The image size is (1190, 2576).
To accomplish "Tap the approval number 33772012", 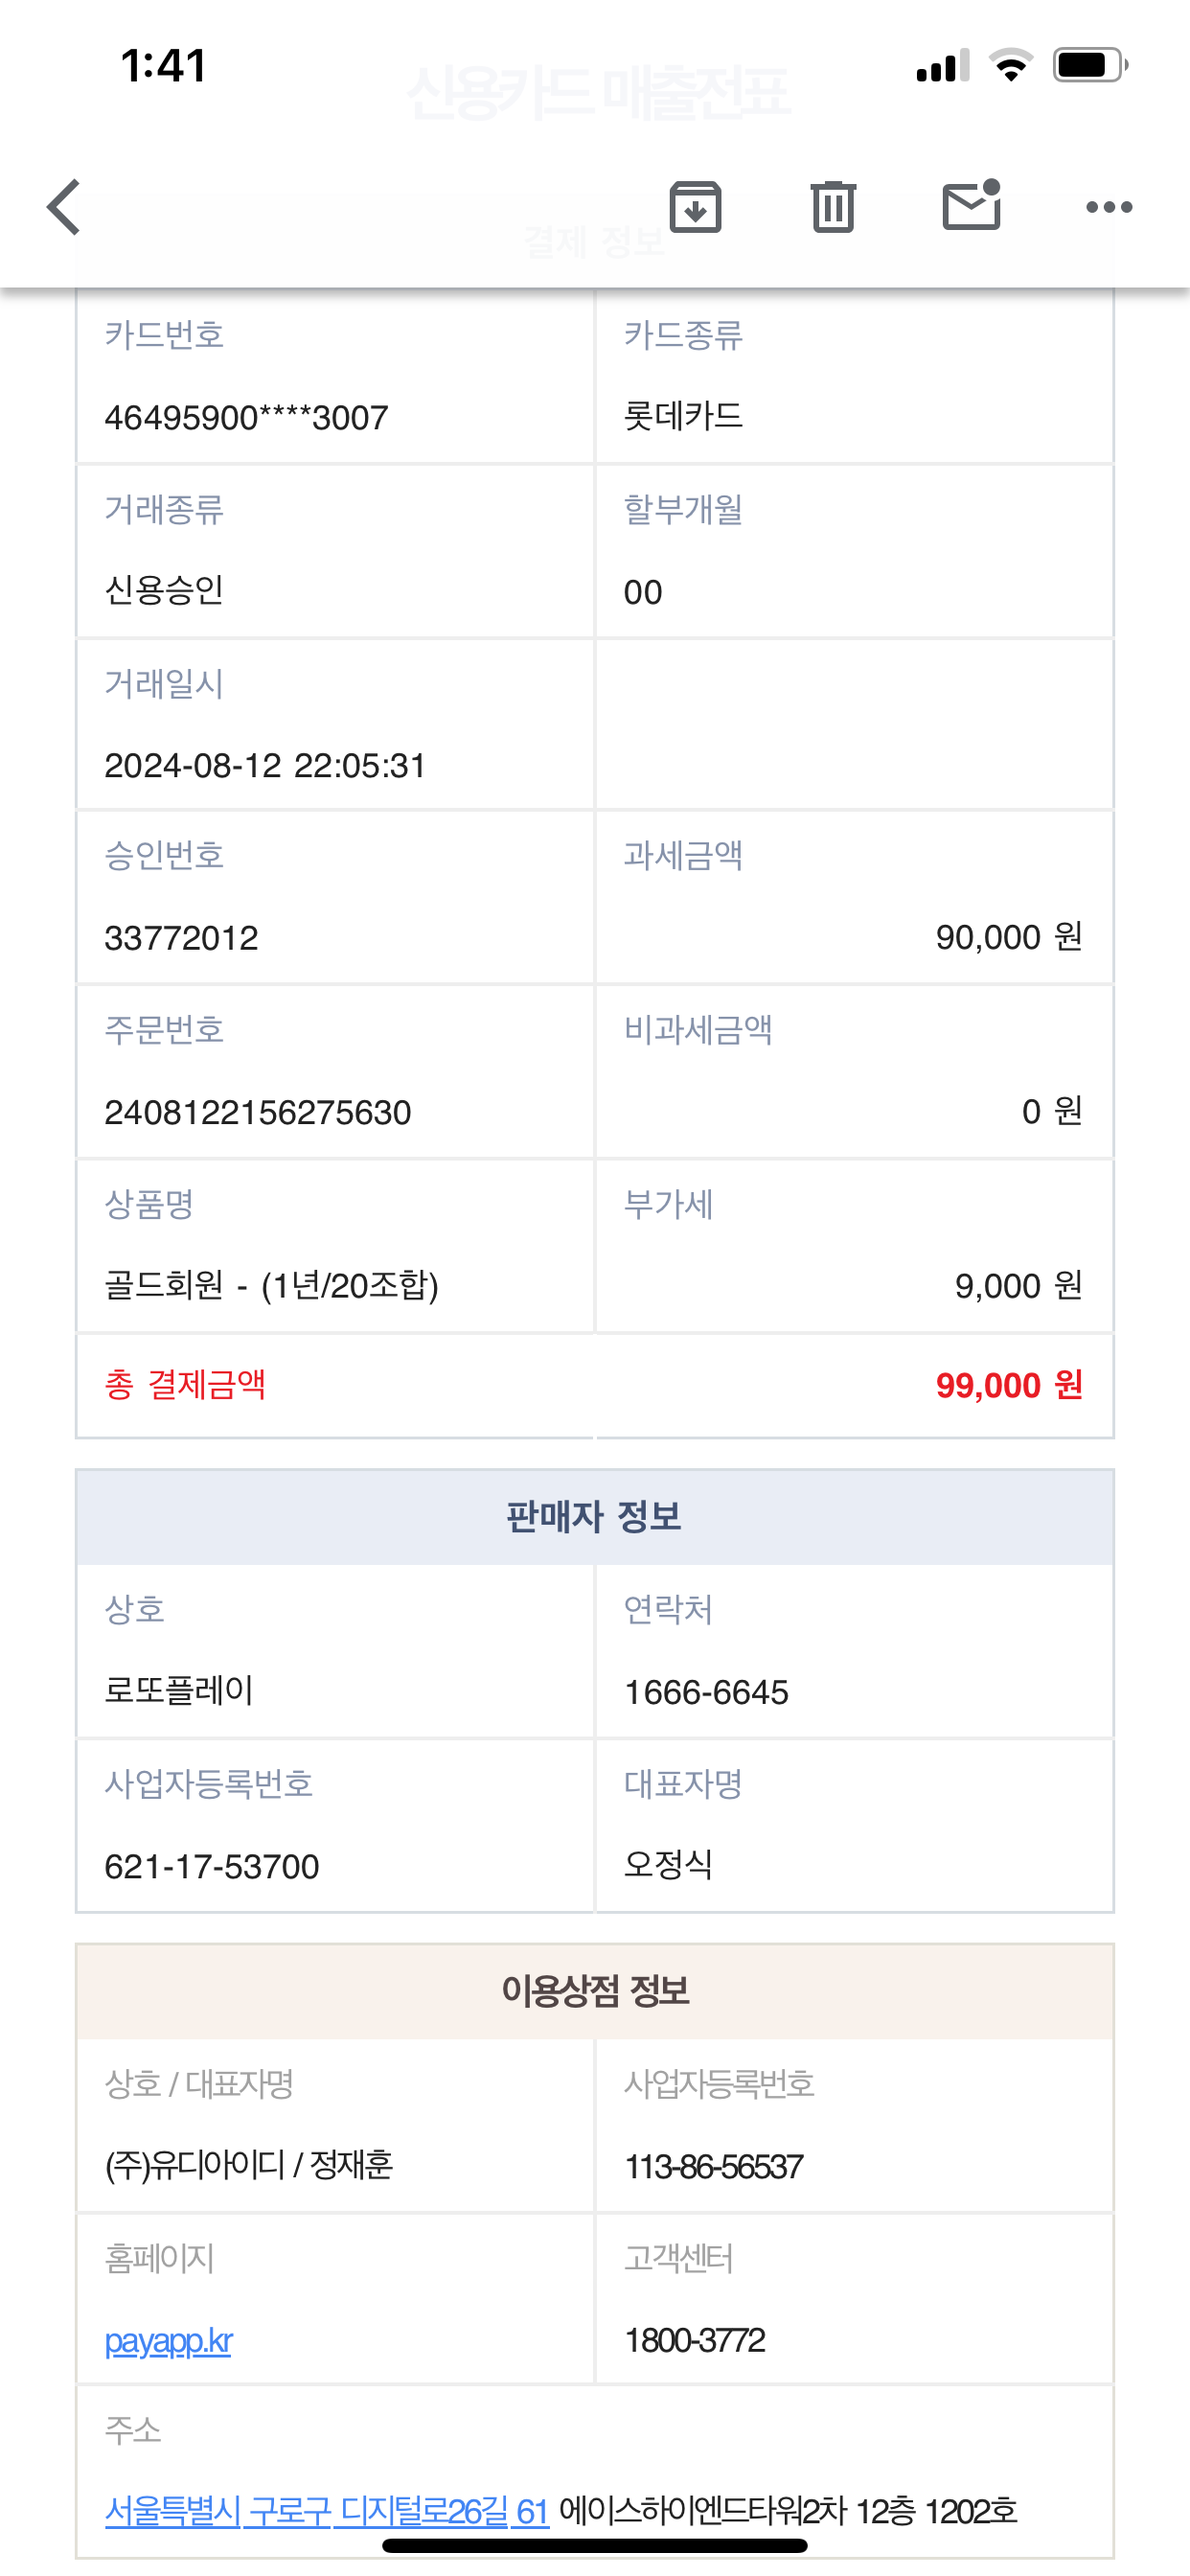I will click(x=182, y=938).
